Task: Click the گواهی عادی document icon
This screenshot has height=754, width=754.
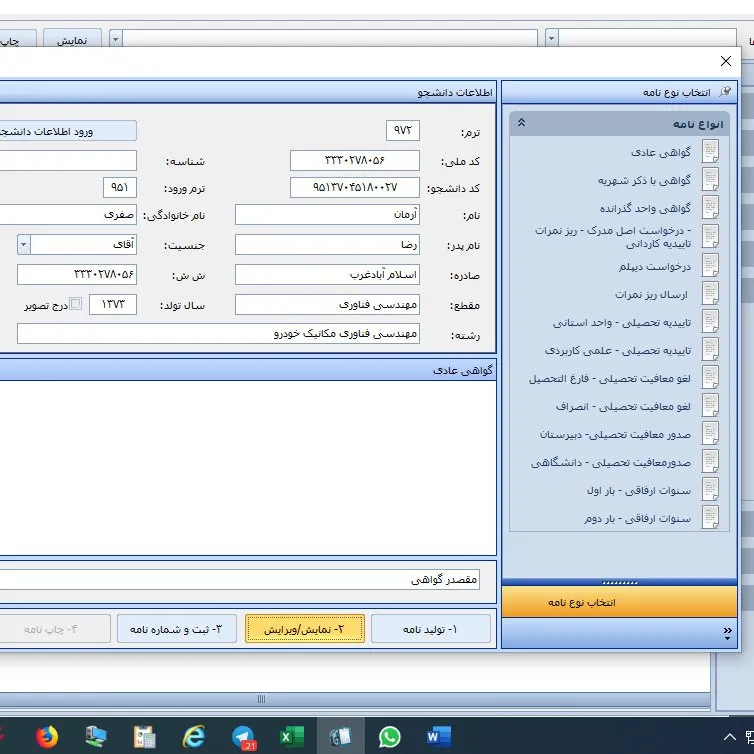Action: [x=710, y=152]
